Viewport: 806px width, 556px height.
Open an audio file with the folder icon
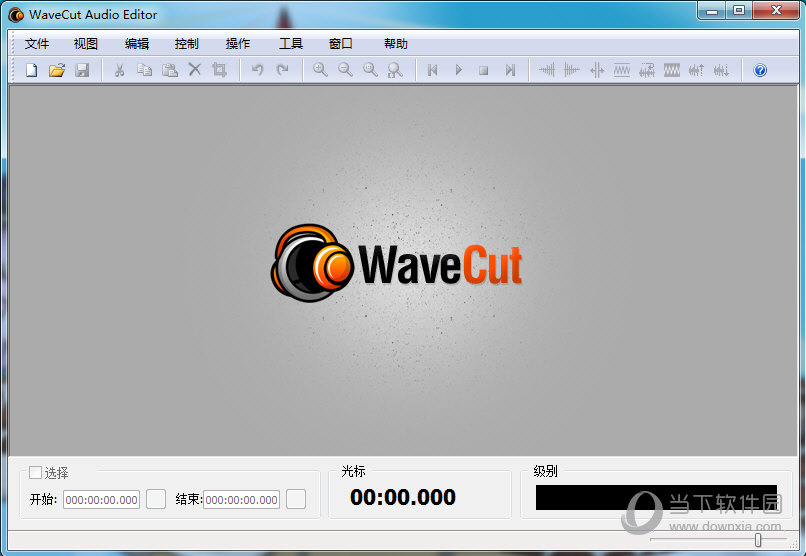57,70
